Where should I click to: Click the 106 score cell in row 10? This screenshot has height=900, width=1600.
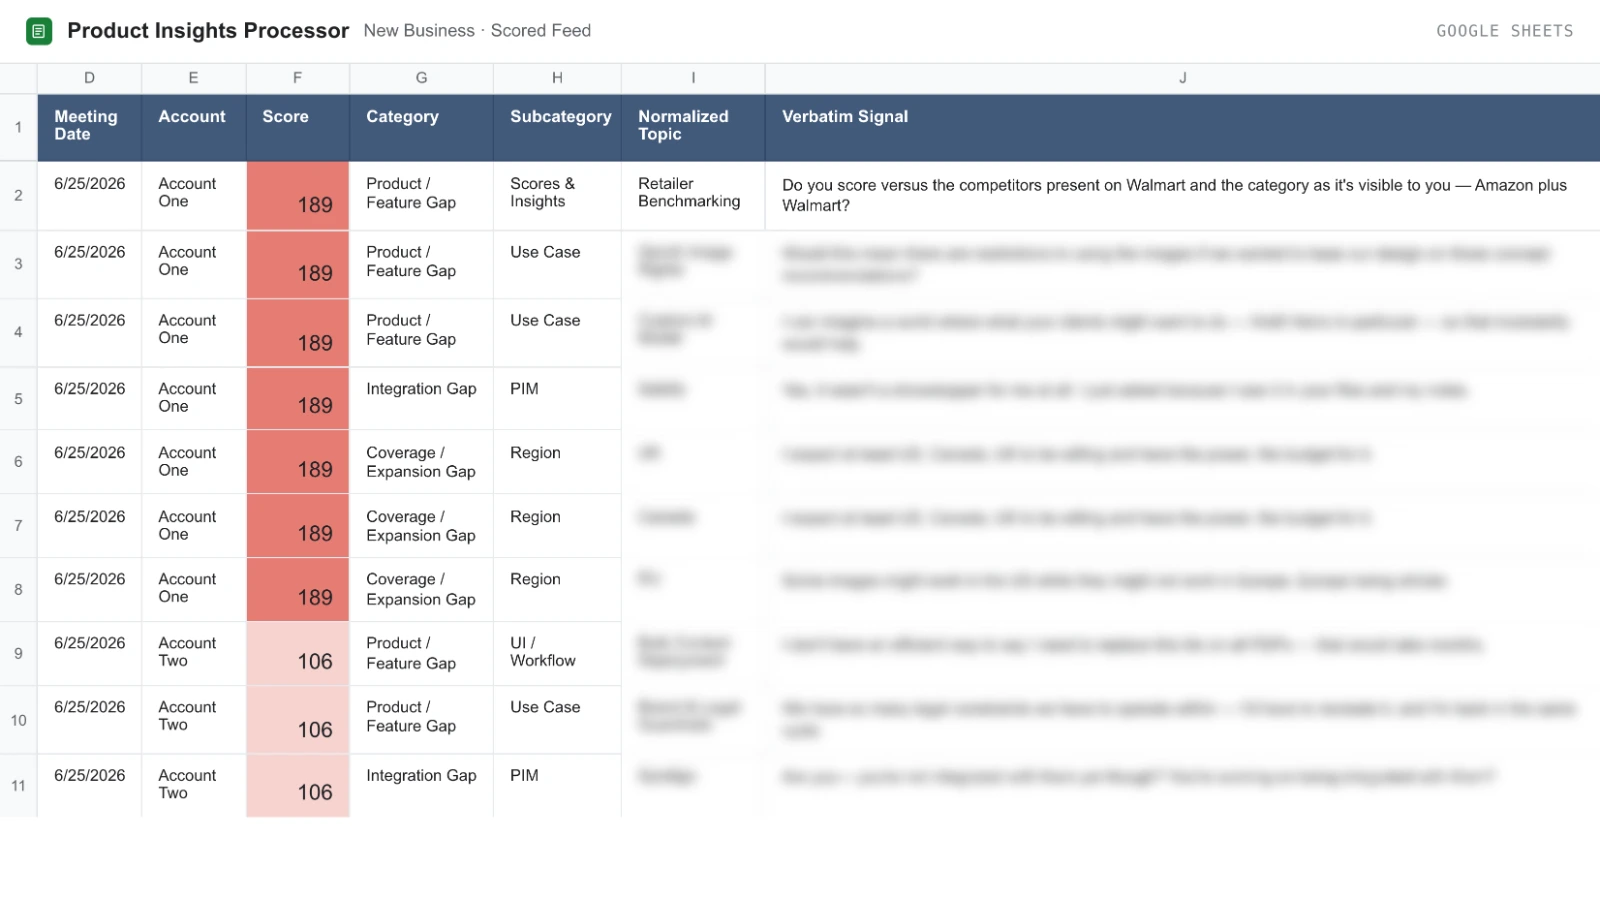pos(298,720)
